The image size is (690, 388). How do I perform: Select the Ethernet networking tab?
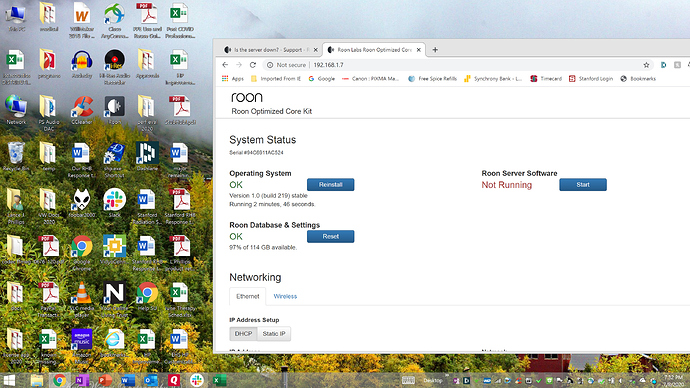tap(248, 296)
